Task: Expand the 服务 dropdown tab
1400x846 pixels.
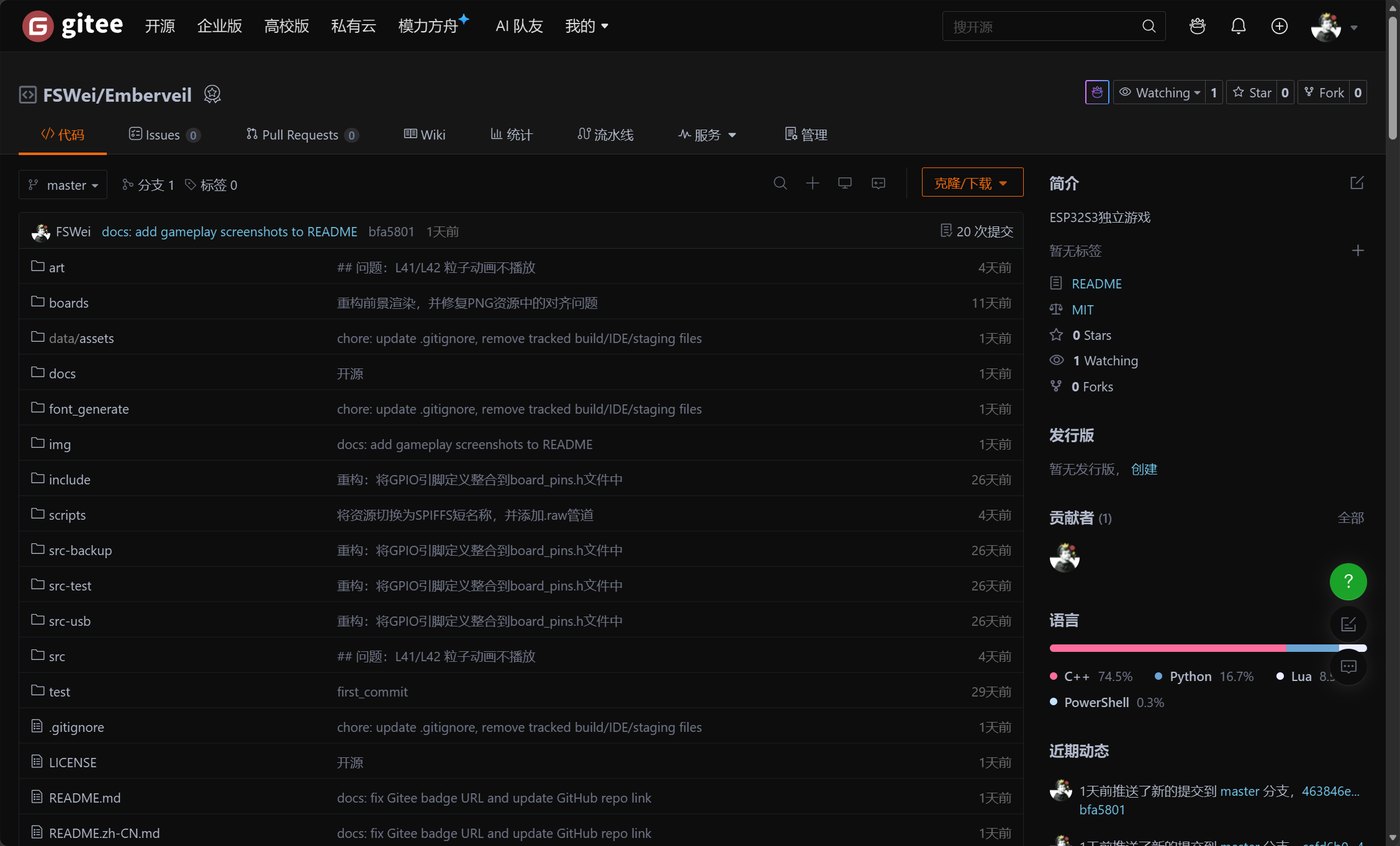Action: pos(707,135)
